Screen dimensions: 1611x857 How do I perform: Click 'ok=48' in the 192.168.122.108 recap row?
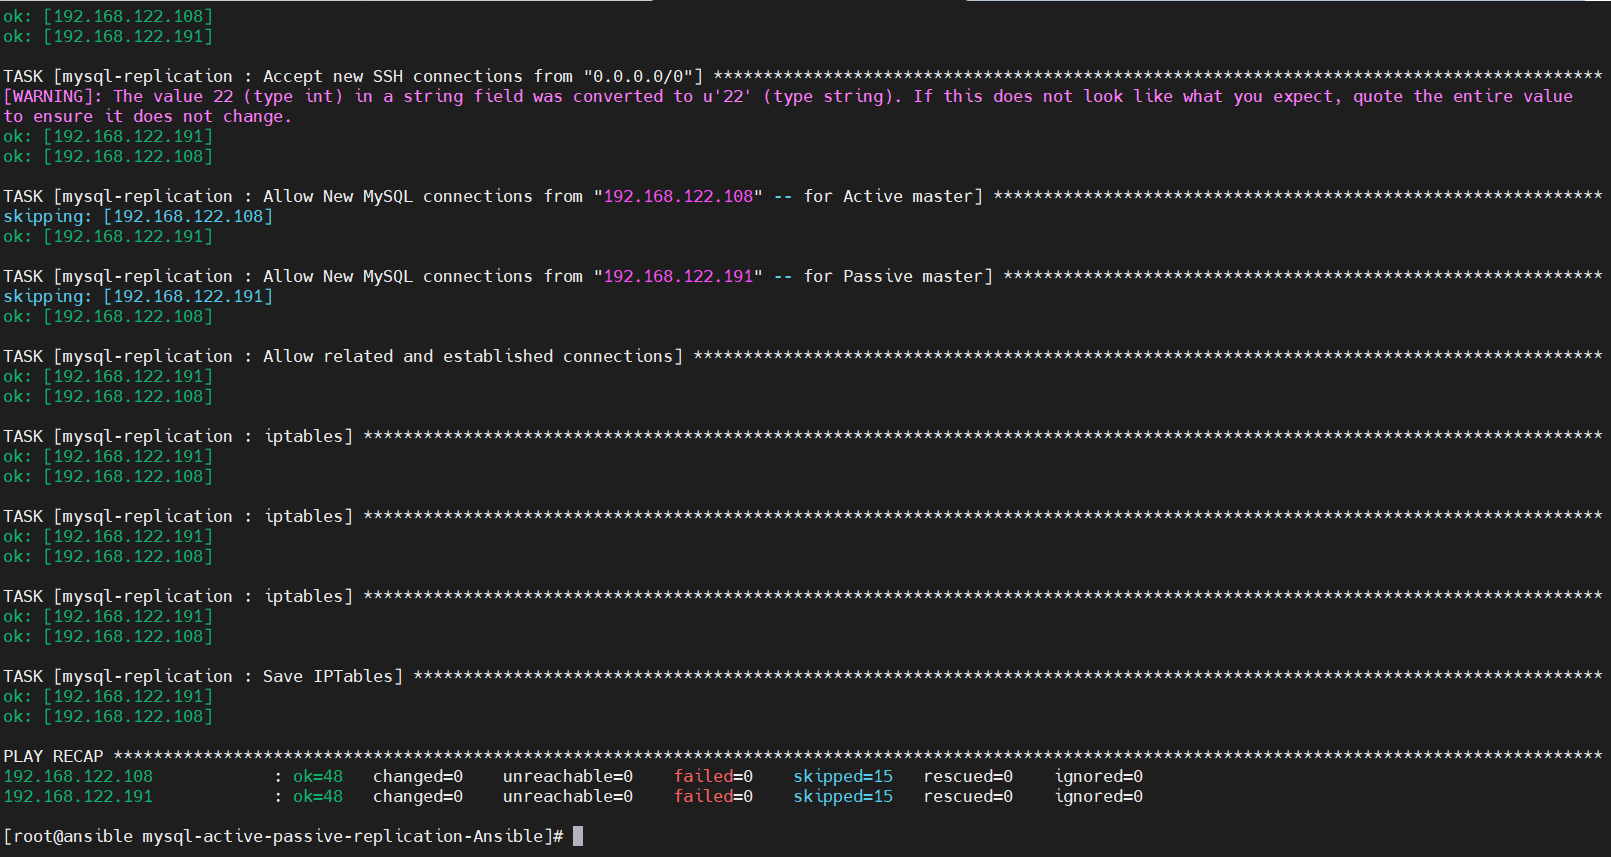(318, 776)
